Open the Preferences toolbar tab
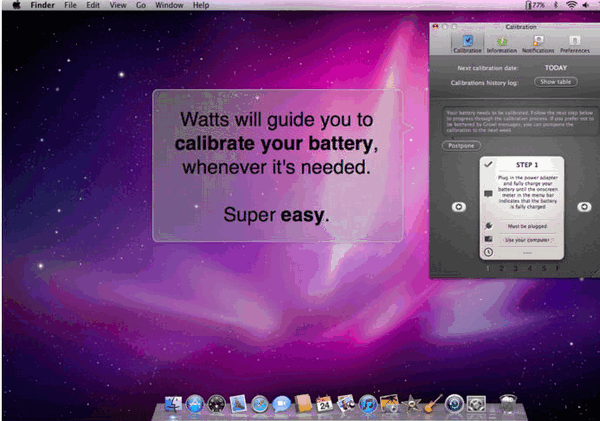This screenshot has width=600, height=421. point(575,44)
